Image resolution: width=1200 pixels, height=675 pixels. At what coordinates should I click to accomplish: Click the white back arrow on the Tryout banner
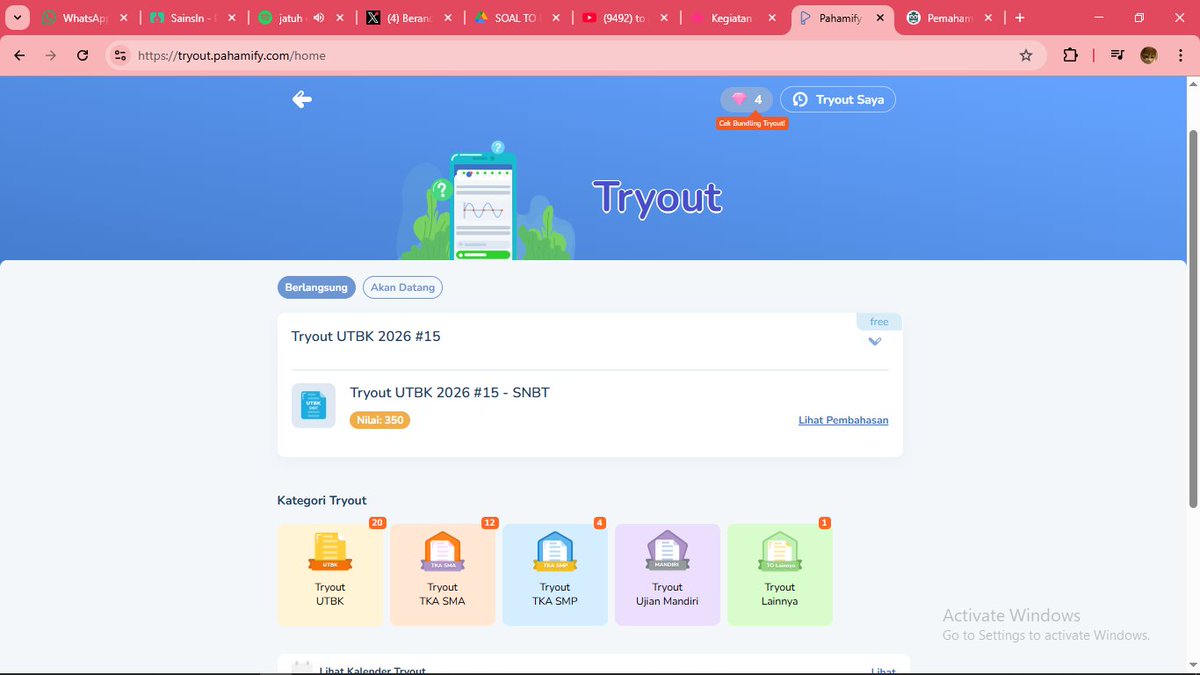click(x=302, y=99)
